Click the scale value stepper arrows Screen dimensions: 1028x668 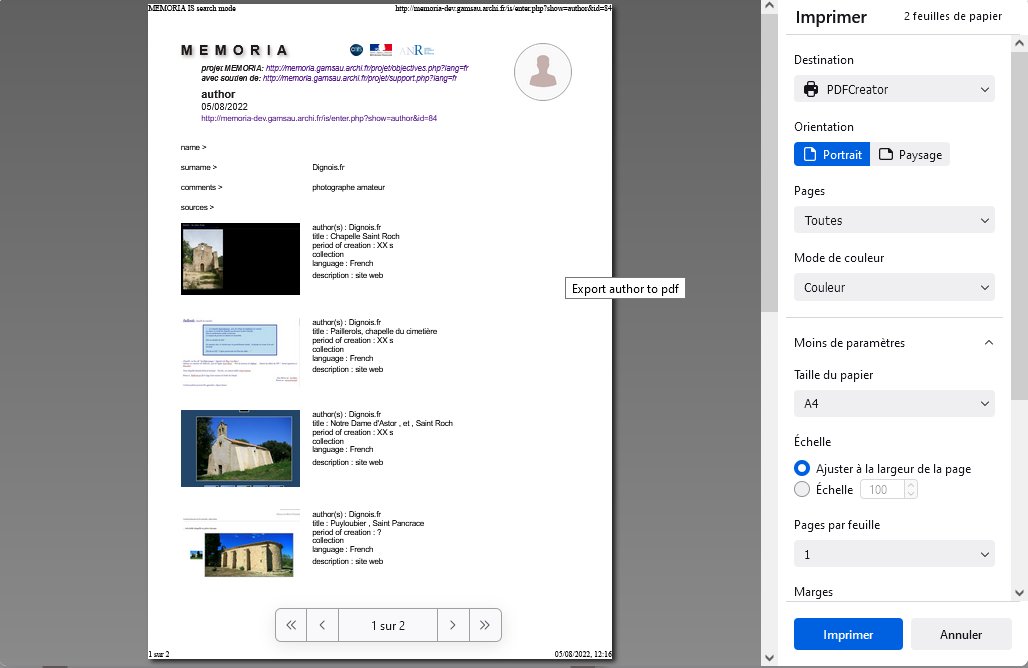pos(911,489)
